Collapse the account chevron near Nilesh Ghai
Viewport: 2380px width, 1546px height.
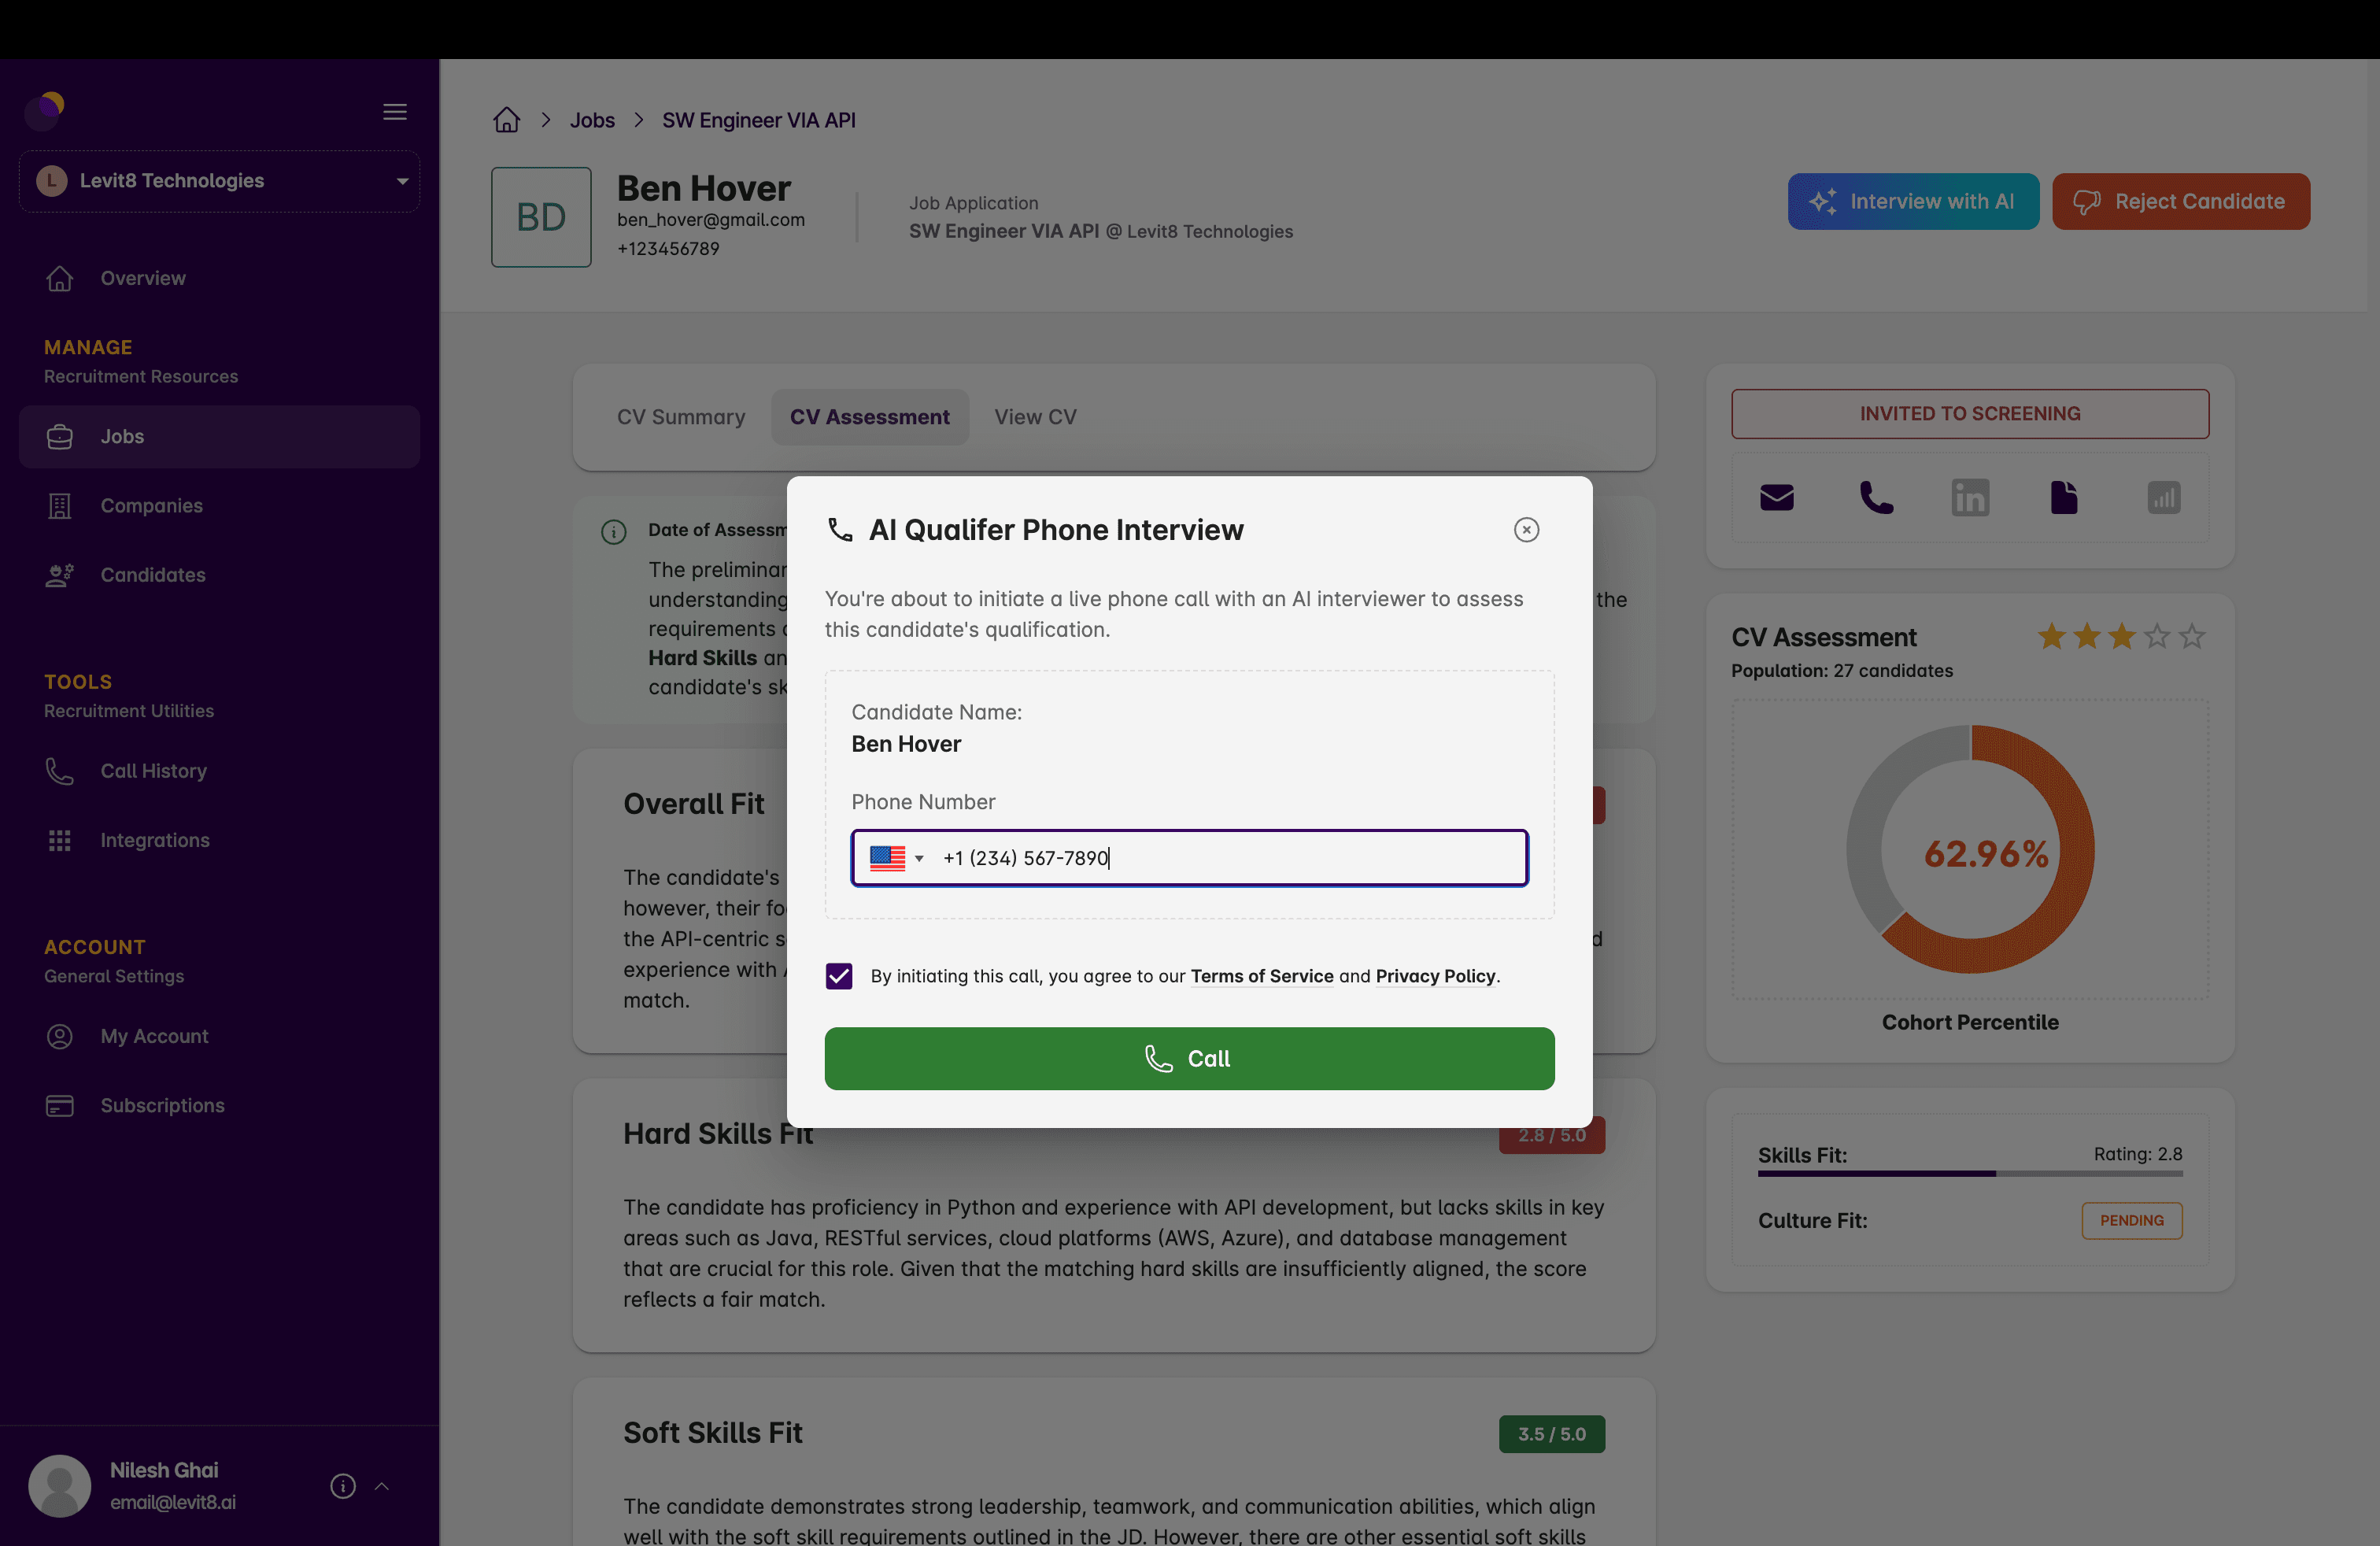click(382, 1487)
